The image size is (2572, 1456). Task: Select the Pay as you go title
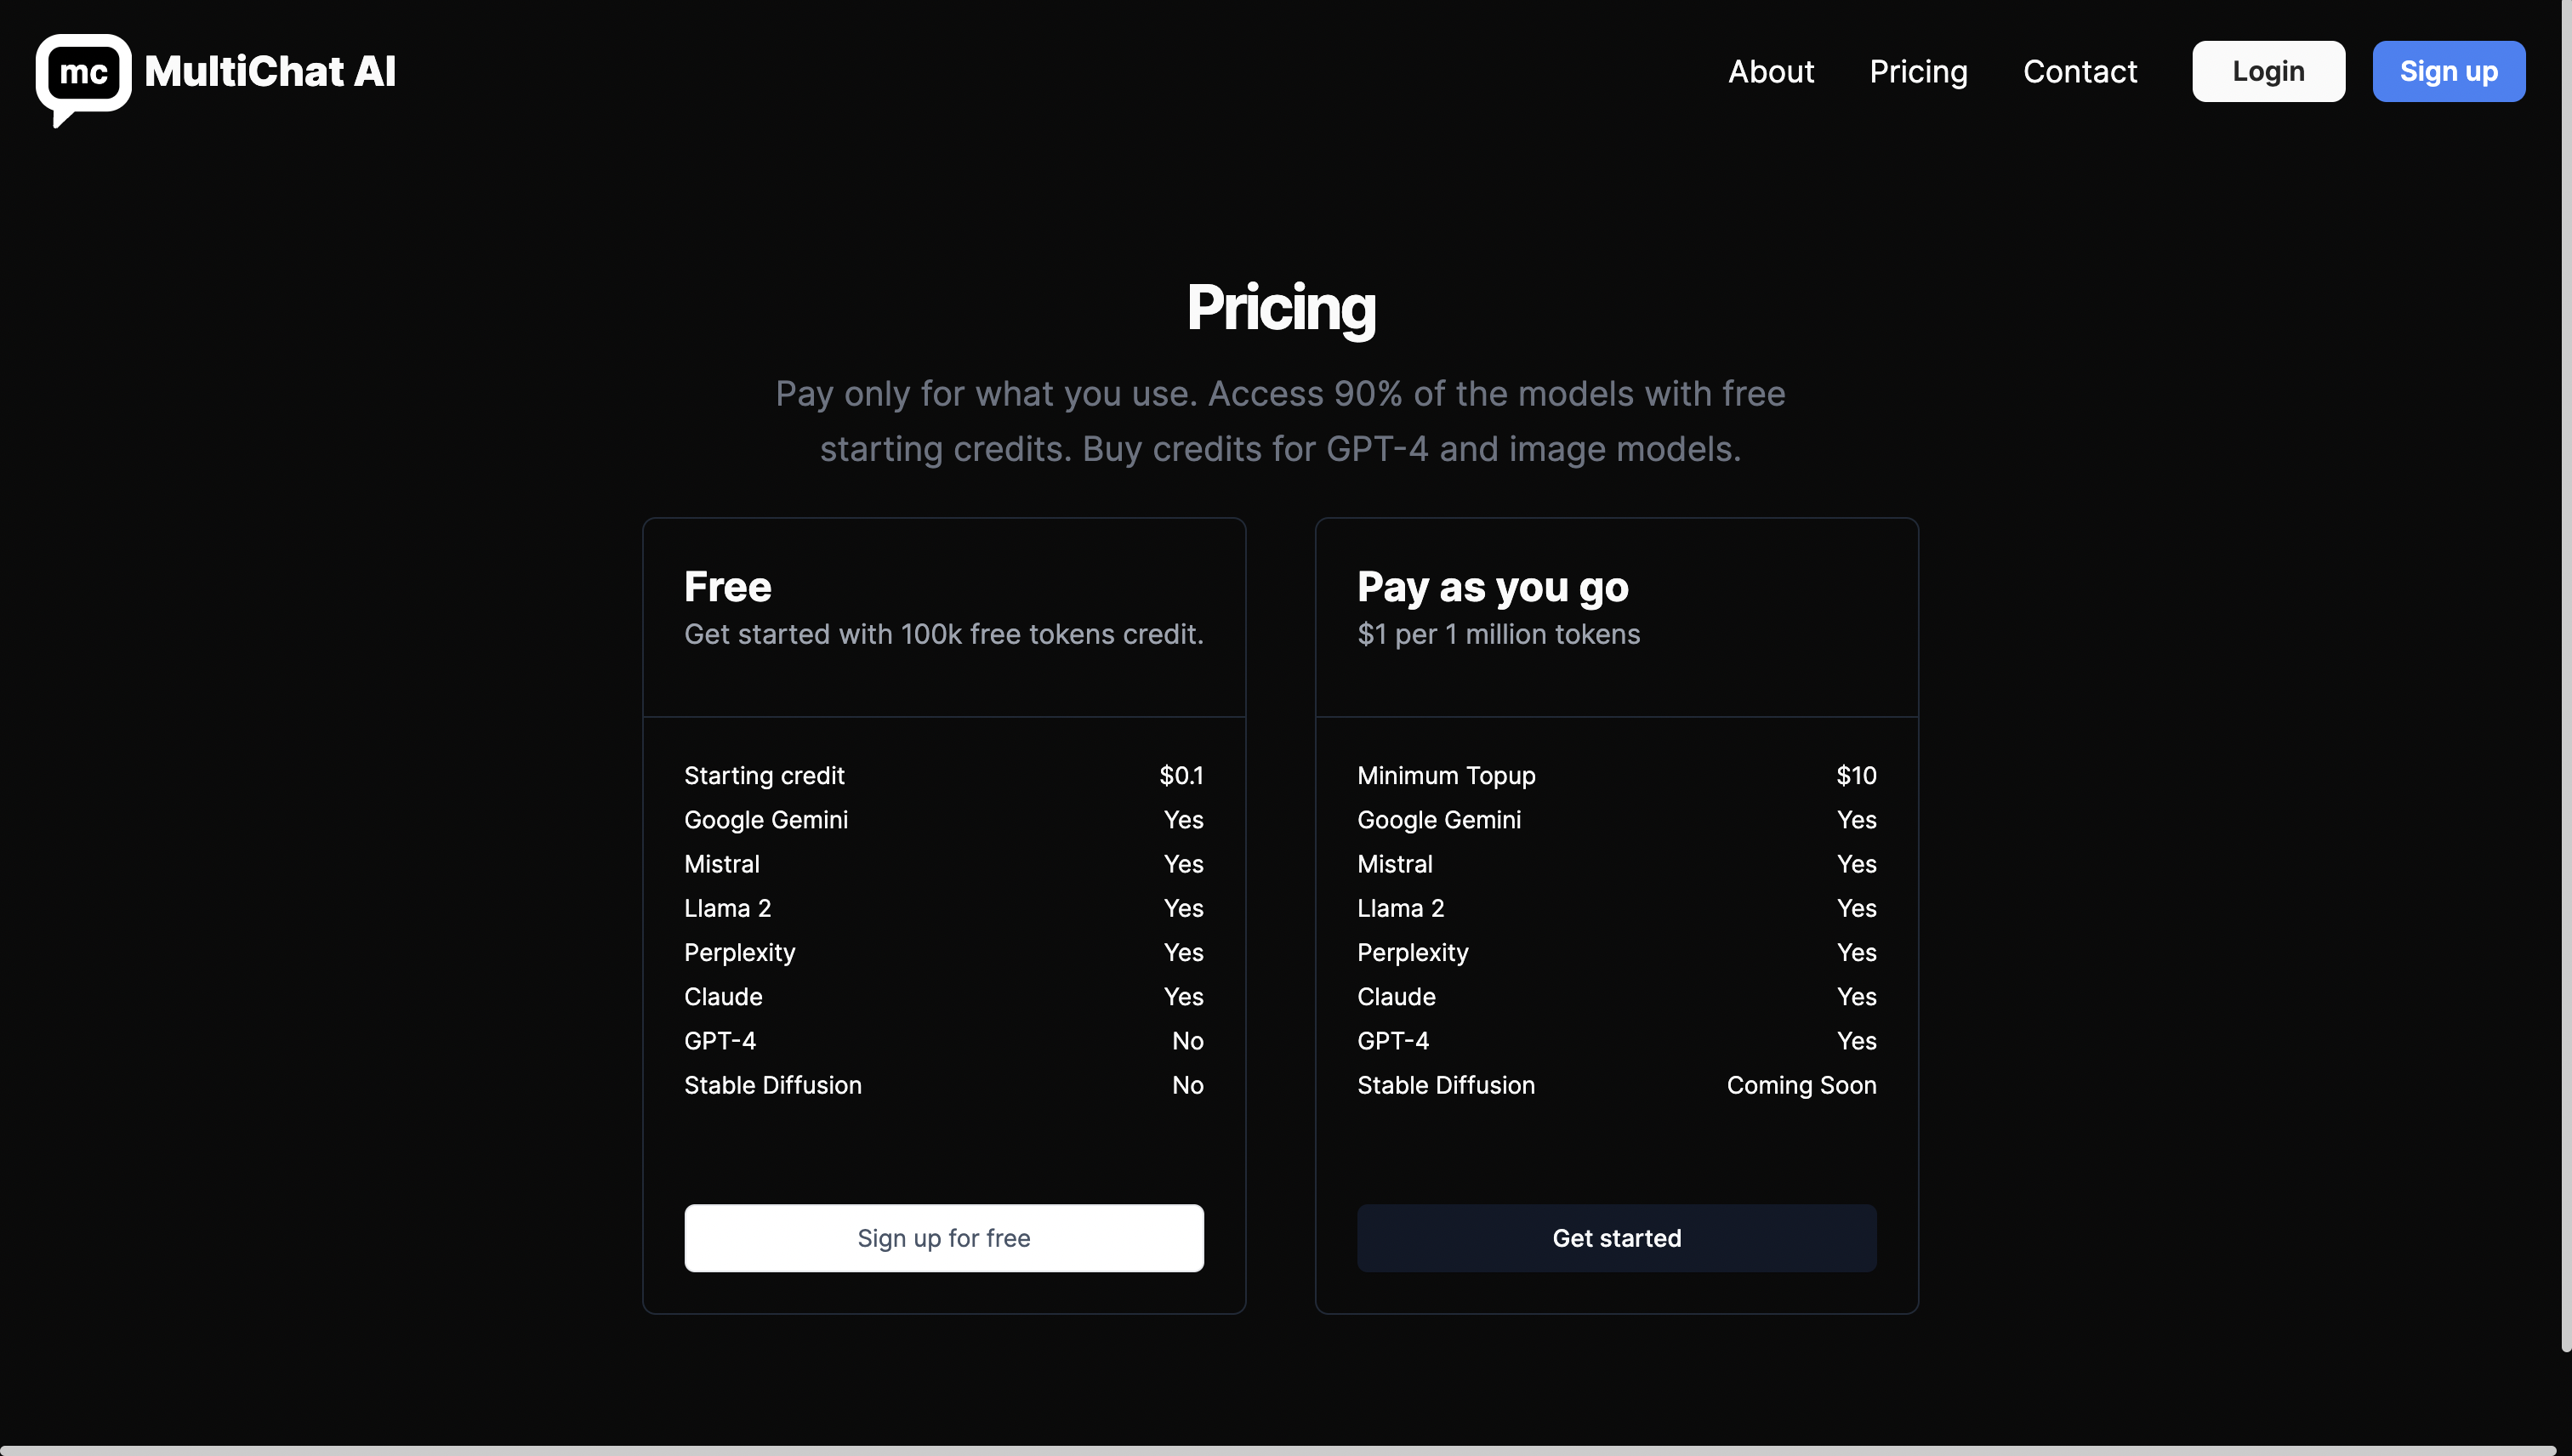coord(1492,587)
